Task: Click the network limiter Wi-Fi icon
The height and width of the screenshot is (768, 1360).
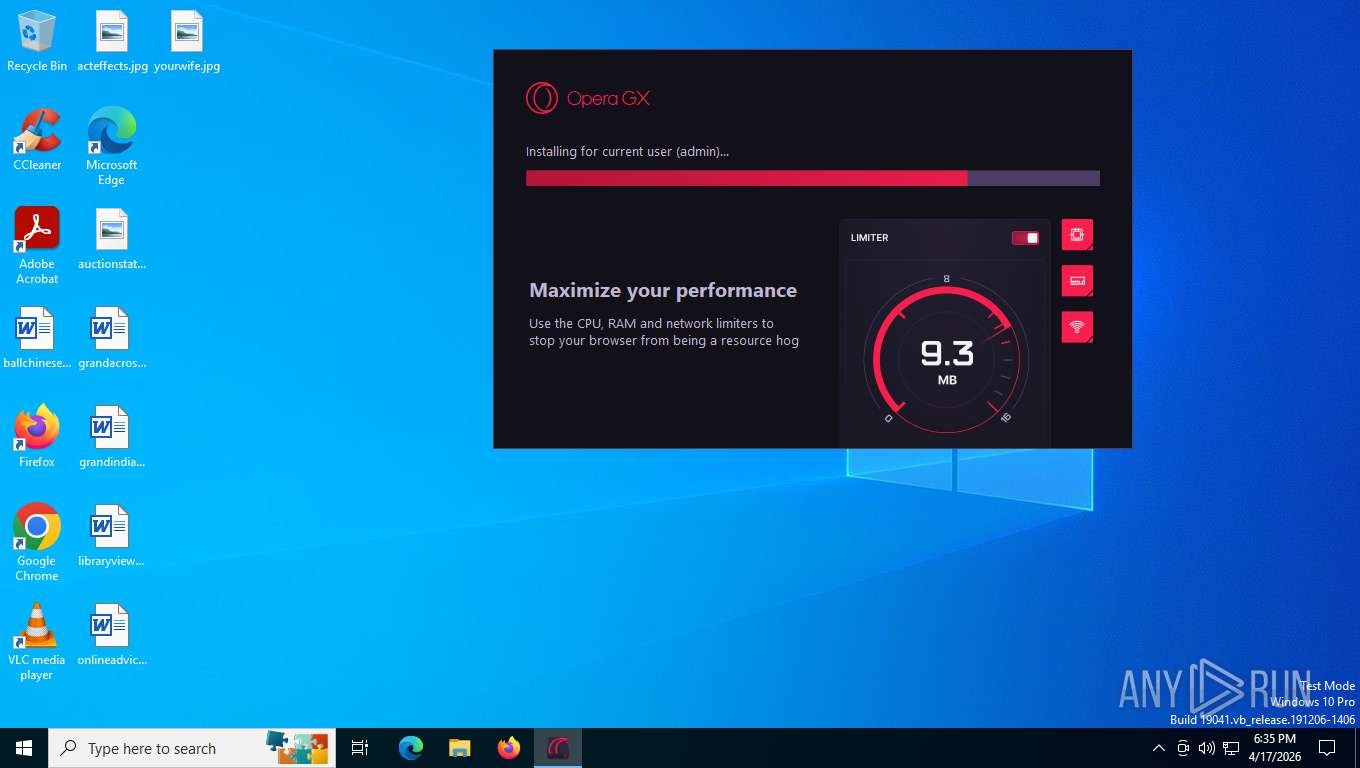Action: [1077, 327]
